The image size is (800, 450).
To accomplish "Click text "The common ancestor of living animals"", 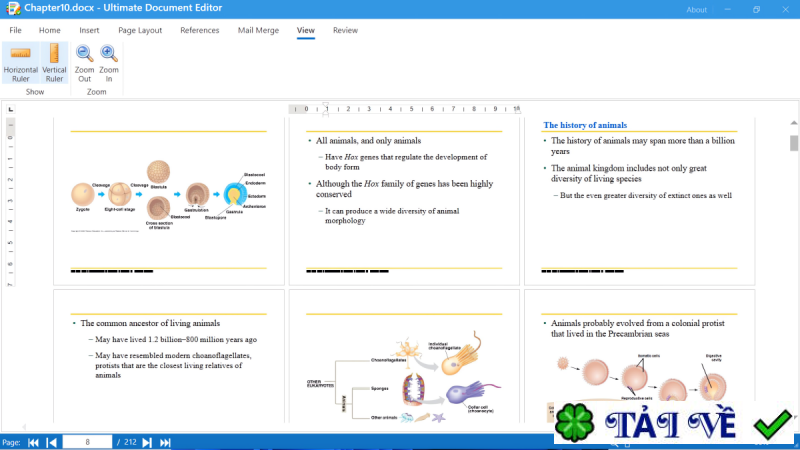I will [150, 323].
